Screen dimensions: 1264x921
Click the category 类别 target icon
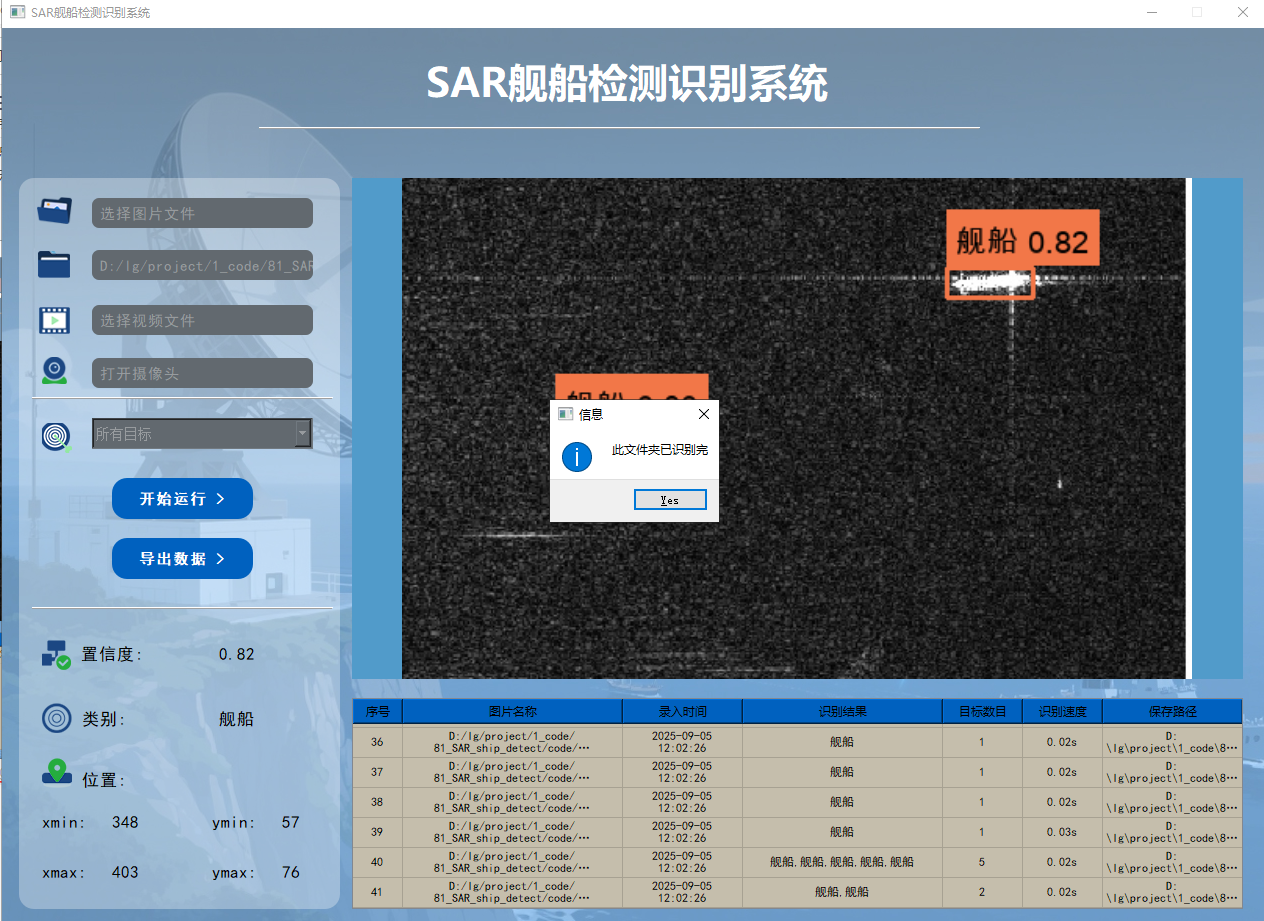point(57,718)
